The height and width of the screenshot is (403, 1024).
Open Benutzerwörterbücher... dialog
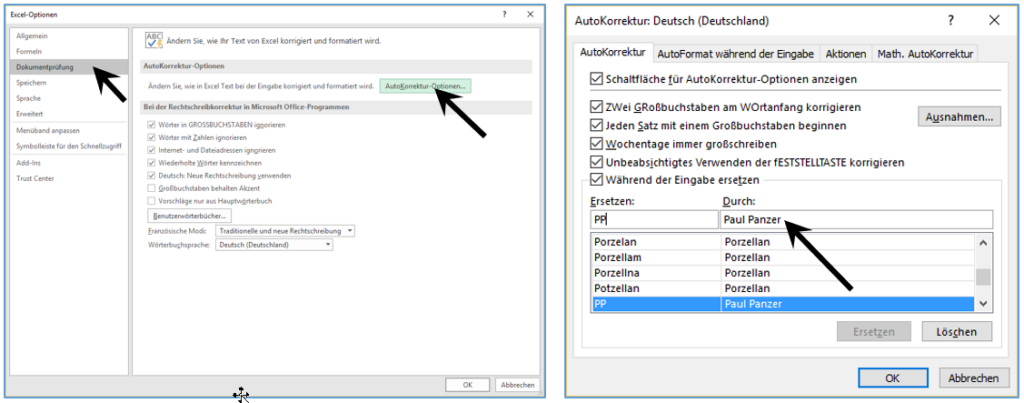tap(189, 215)
